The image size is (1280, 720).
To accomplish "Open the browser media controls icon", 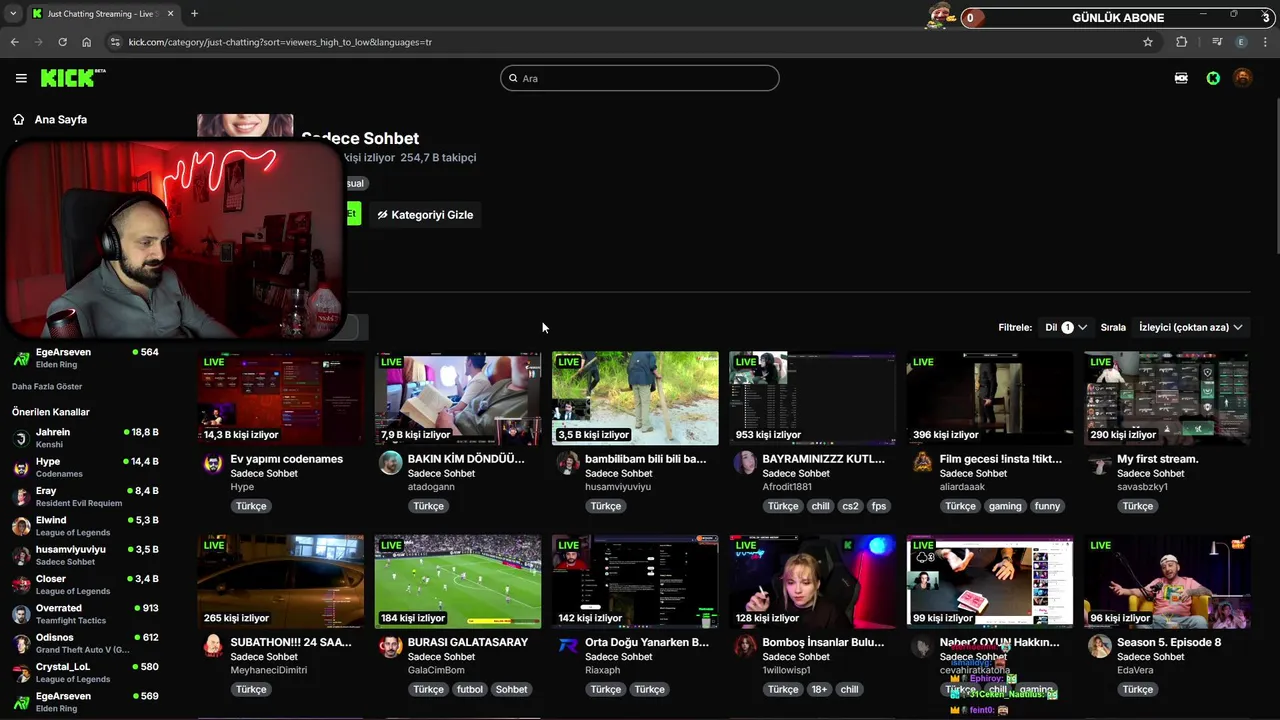I will [x=1216, y=42].
